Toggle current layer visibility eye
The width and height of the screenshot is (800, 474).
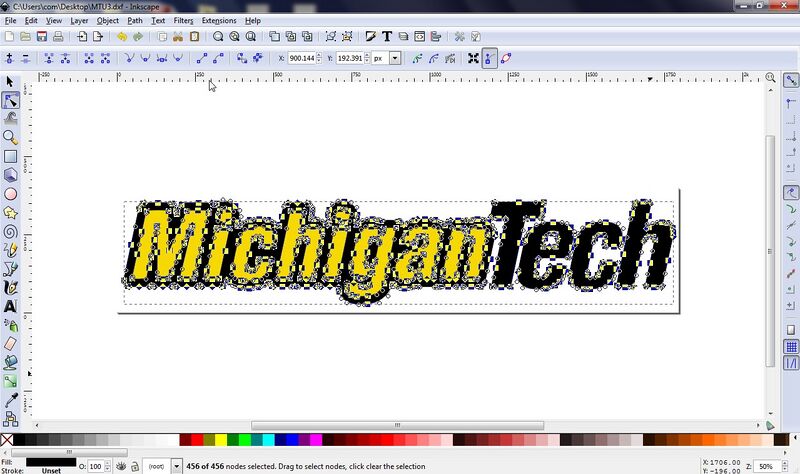pyautogui.click(x=121, y=466)
